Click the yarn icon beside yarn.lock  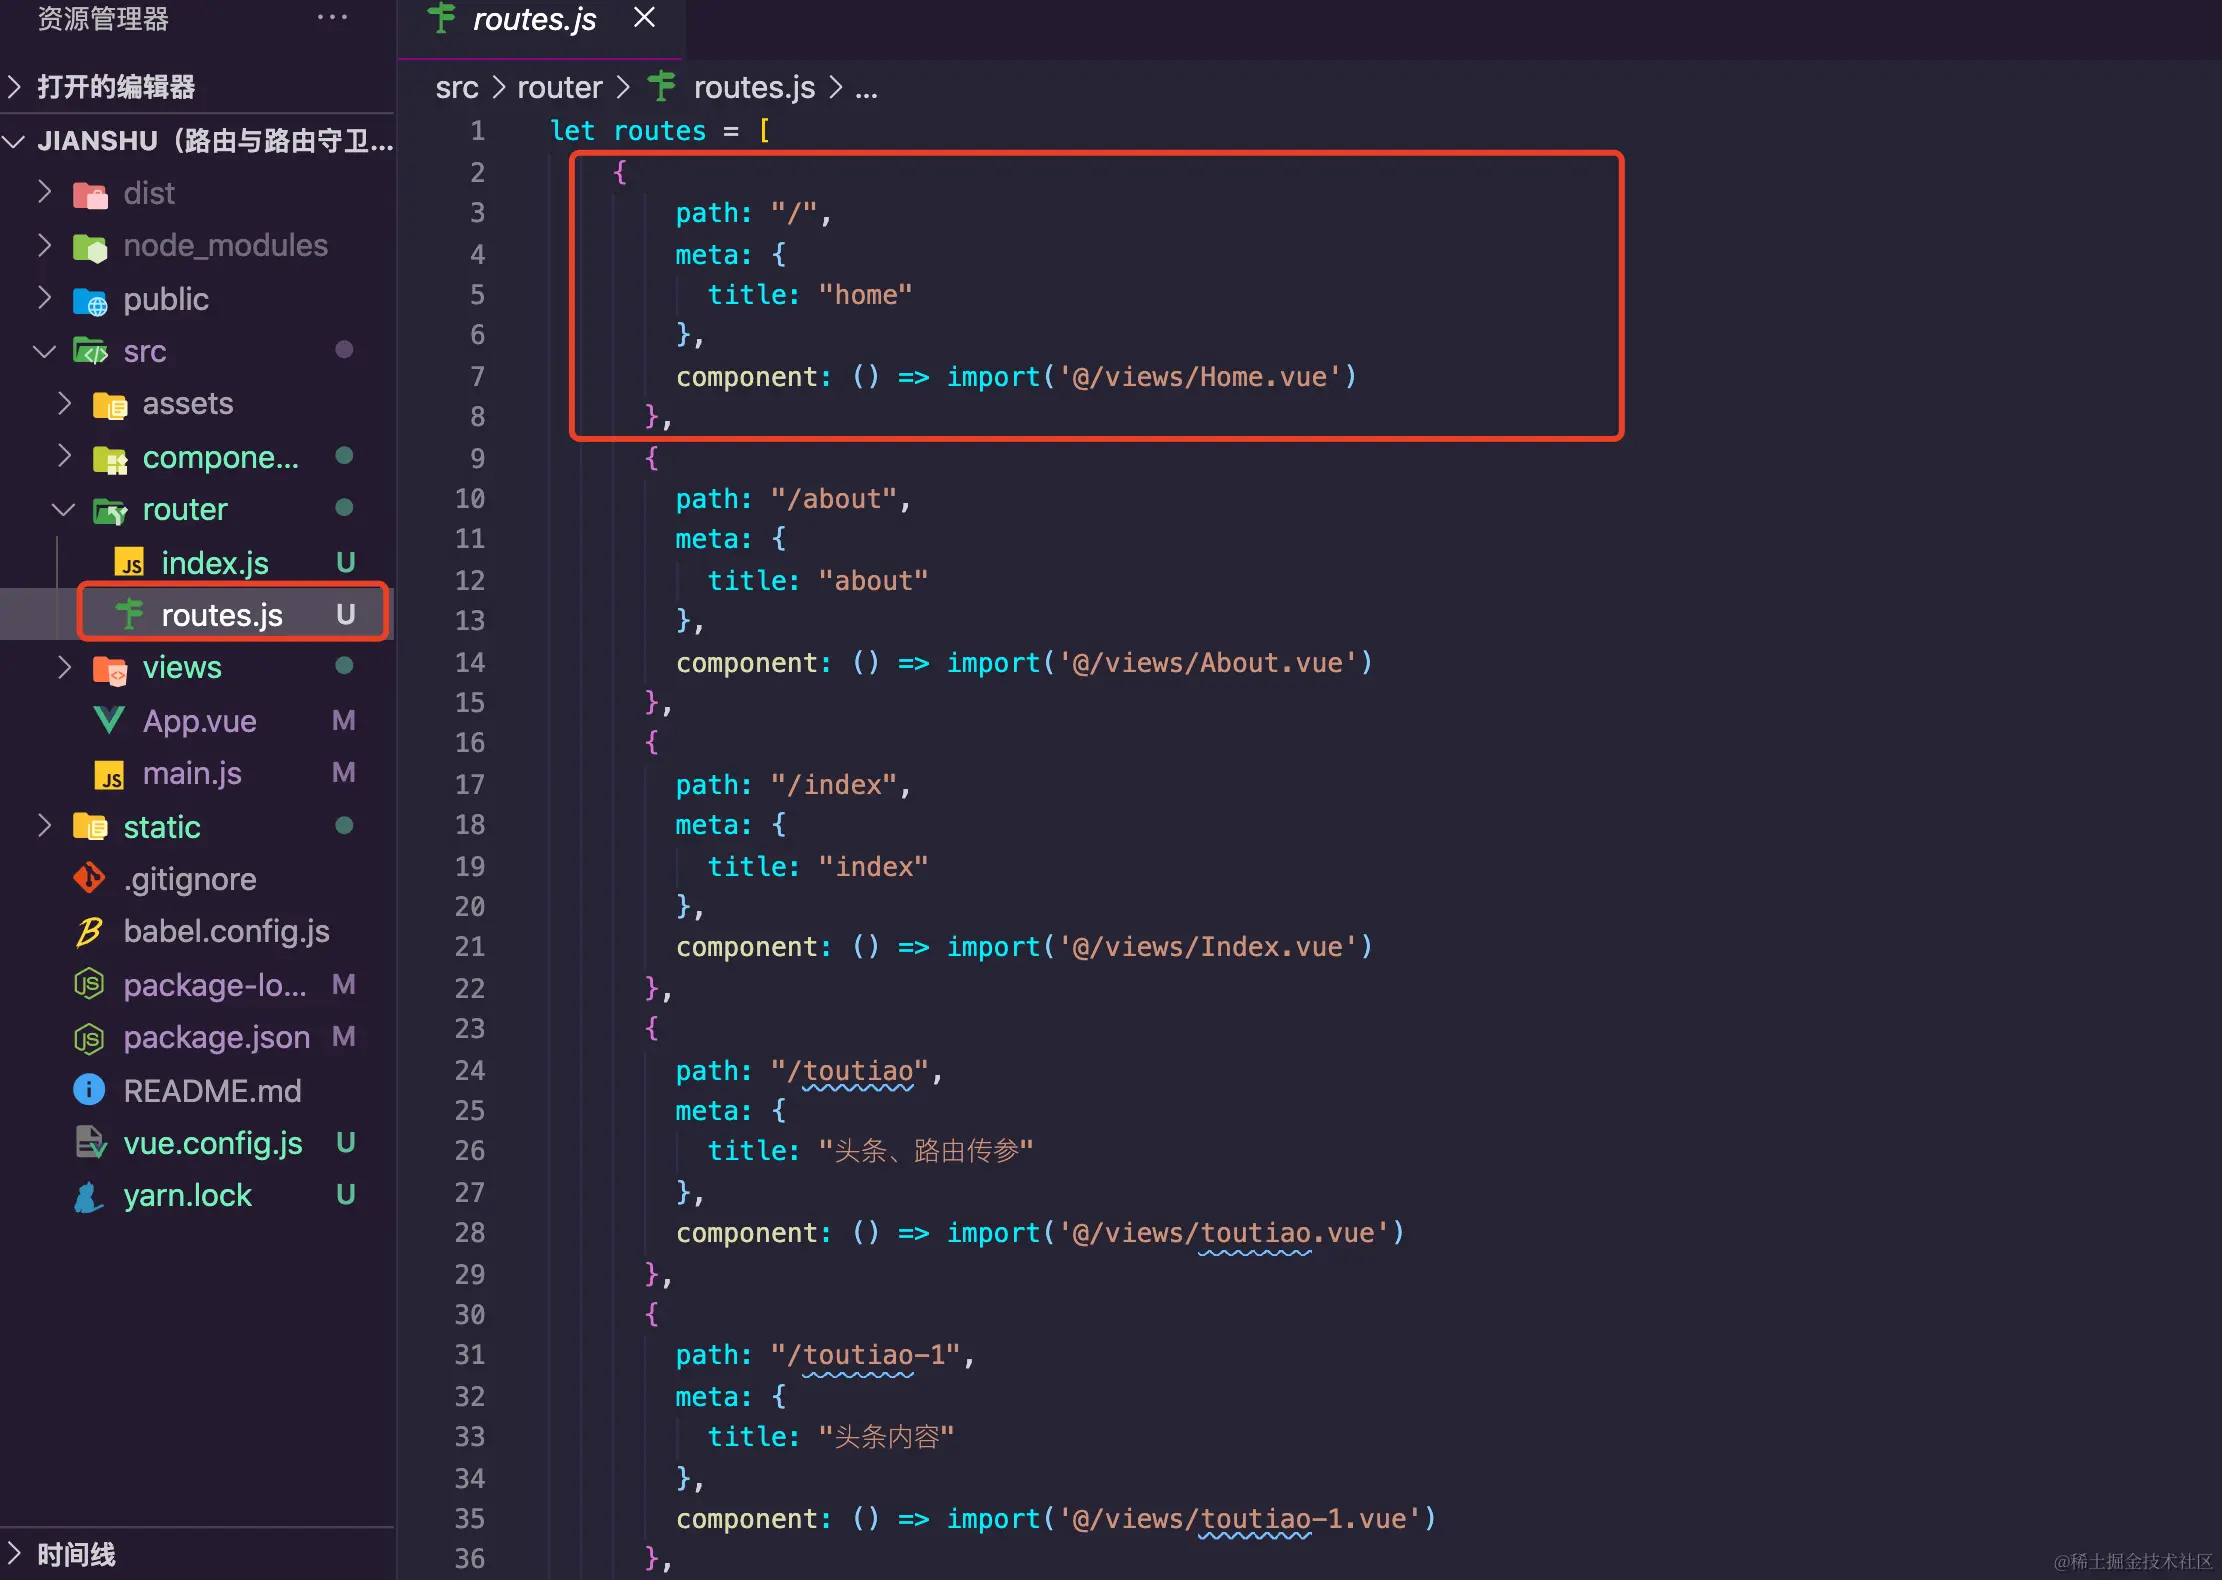click(x=89, y=1195)
